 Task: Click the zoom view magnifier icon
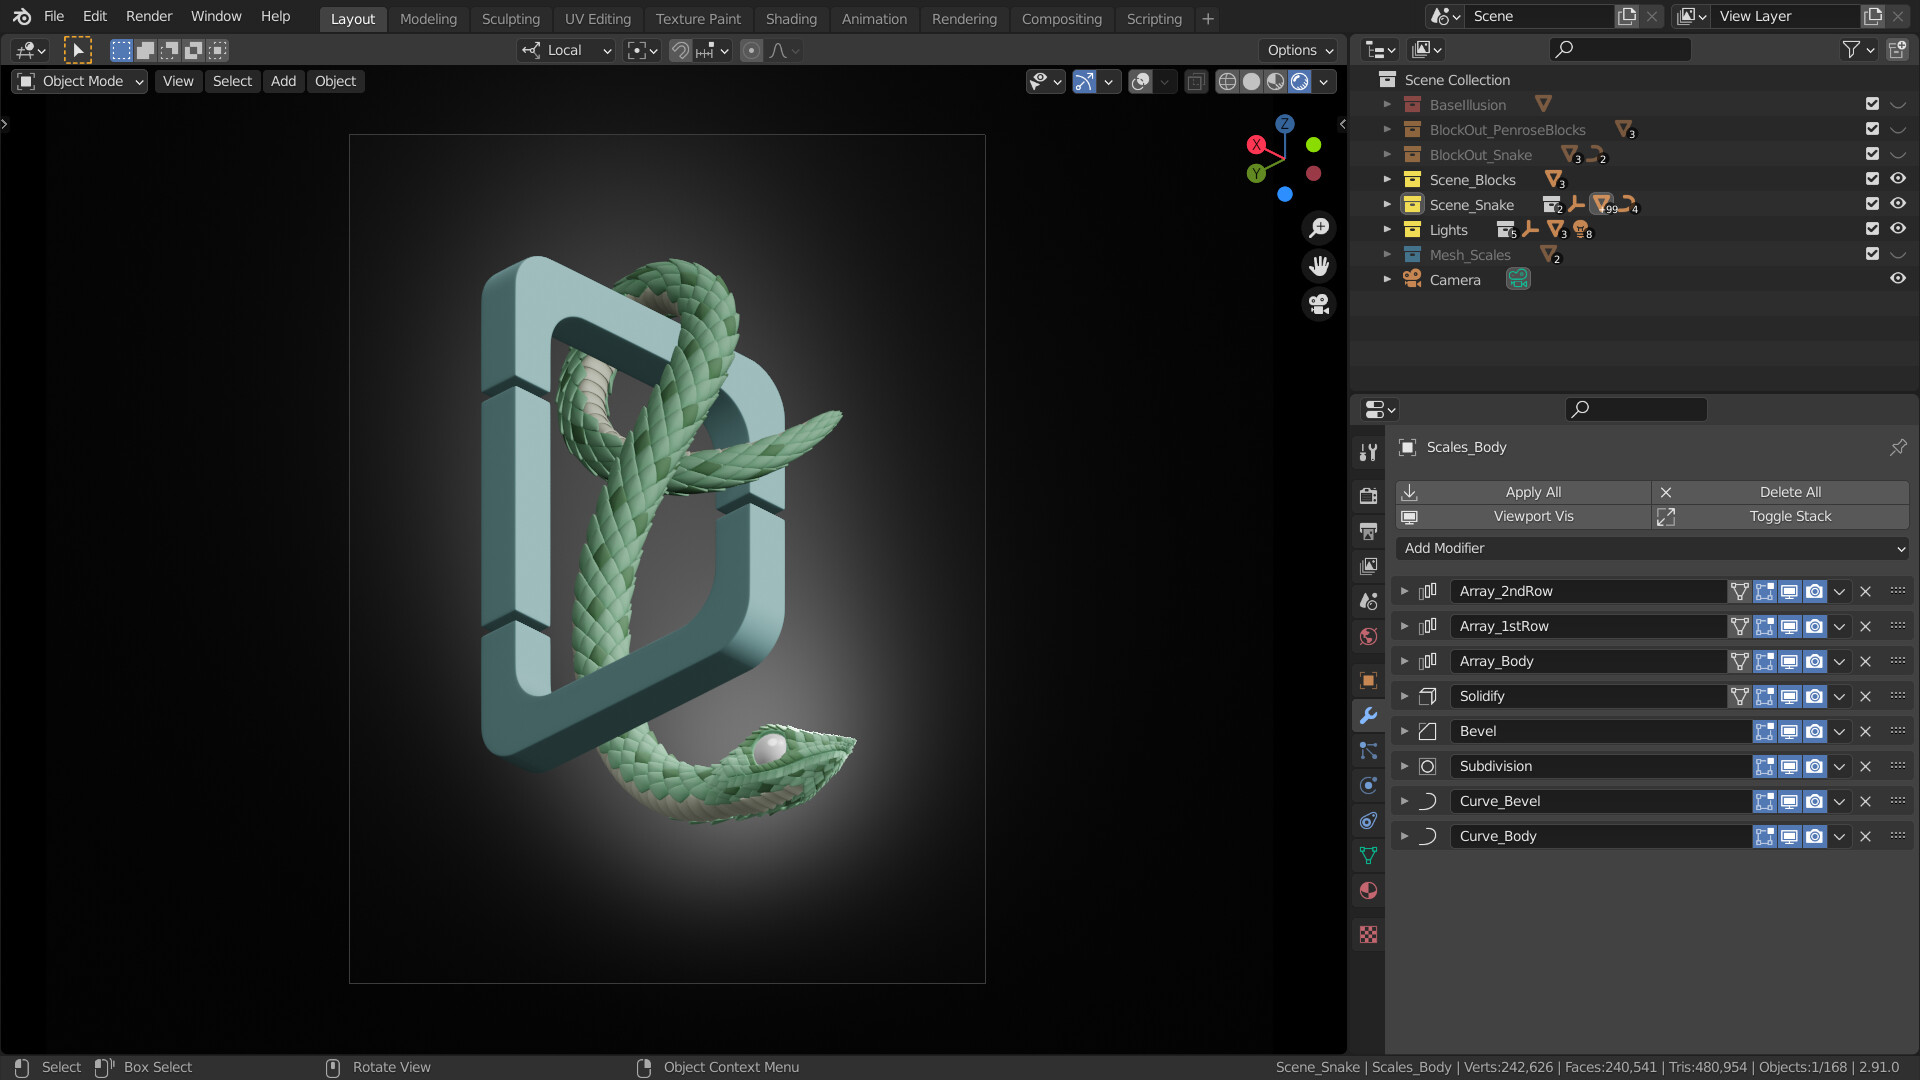click(x=1319, y=228)
